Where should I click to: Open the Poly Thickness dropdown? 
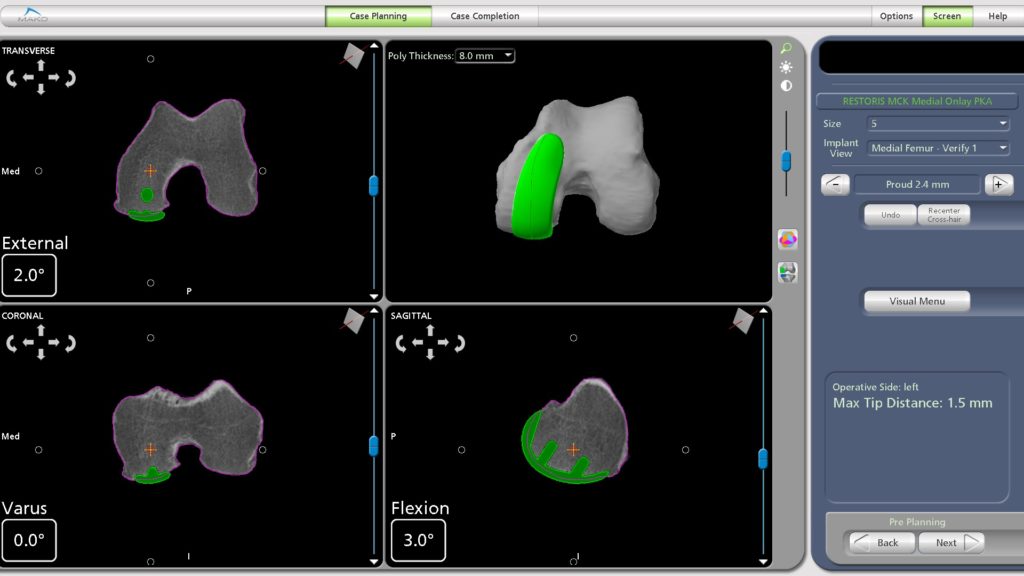[x=485, y=56]
